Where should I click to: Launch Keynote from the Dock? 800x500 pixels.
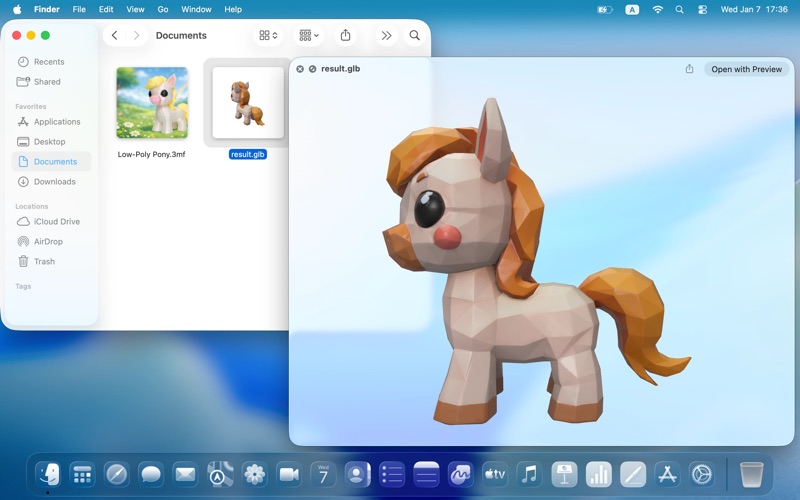[x=564, y=474]
